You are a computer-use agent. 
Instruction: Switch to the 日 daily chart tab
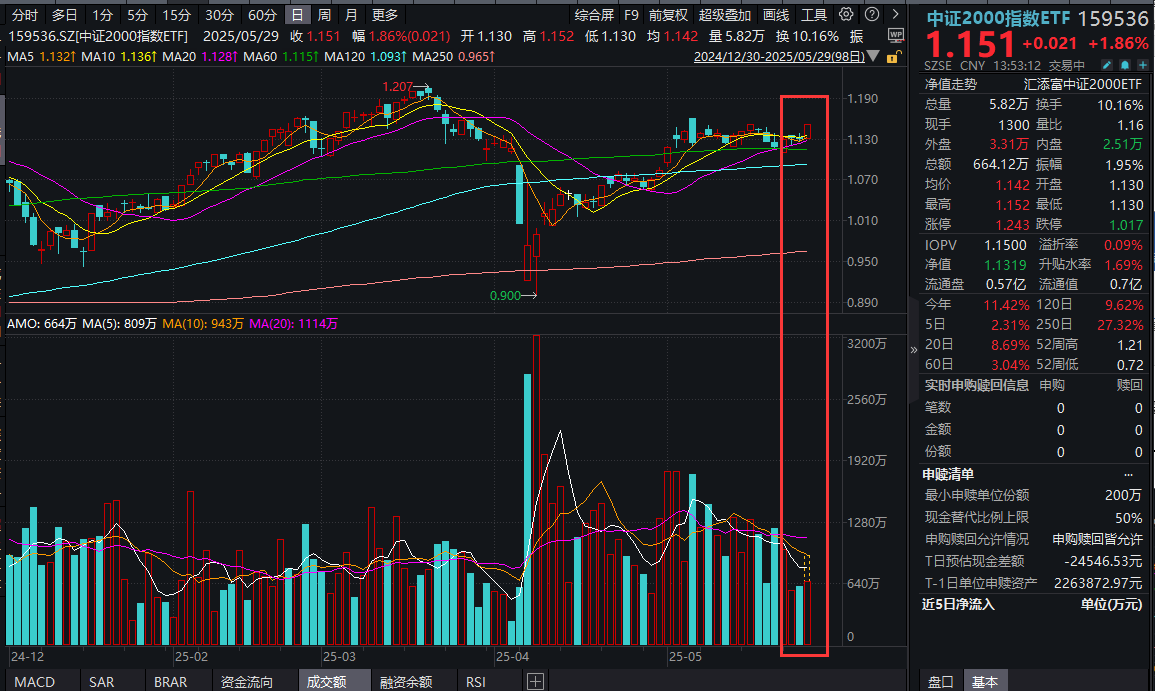(300, 15)
